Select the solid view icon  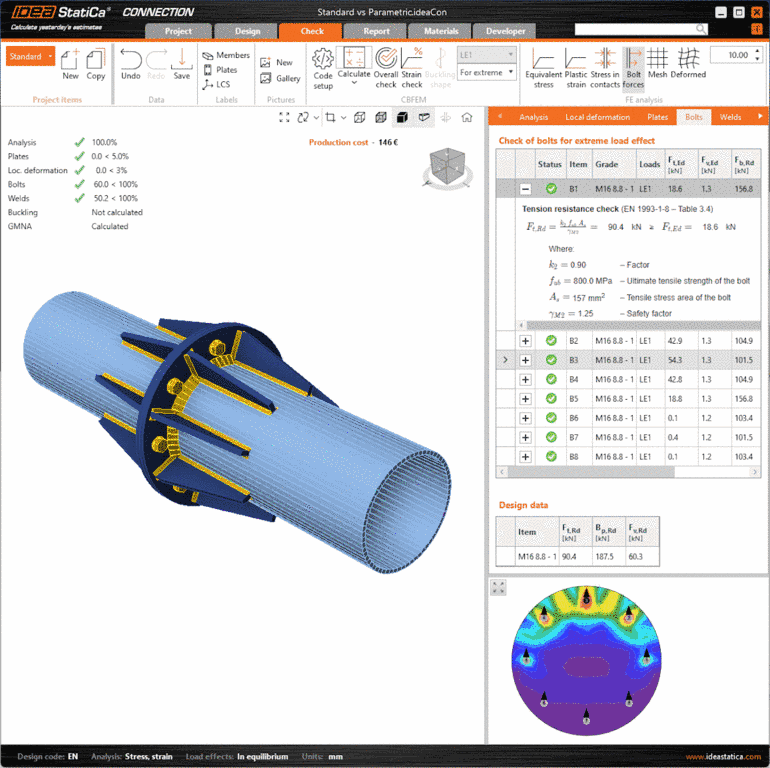(x=402, y=117)
